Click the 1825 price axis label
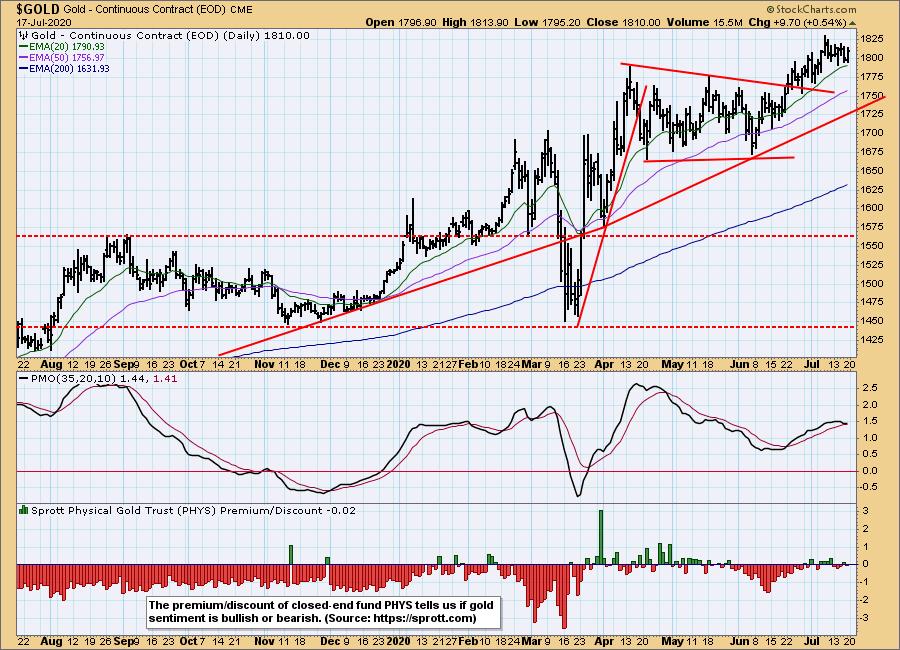This screenshot has width=900, height=650. point(872,38)
